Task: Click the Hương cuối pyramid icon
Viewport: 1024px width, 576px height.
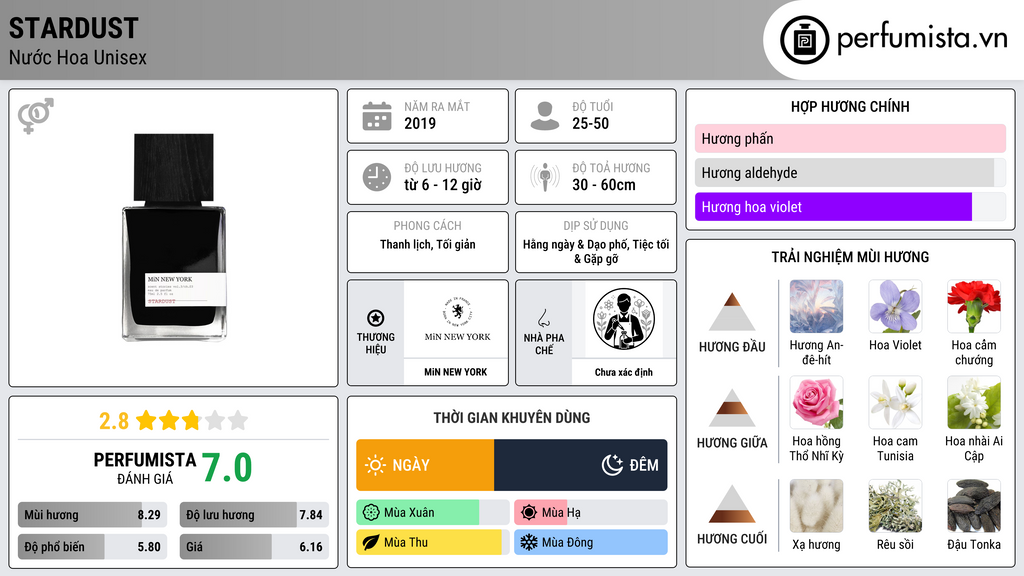Action: coord(732,504)
